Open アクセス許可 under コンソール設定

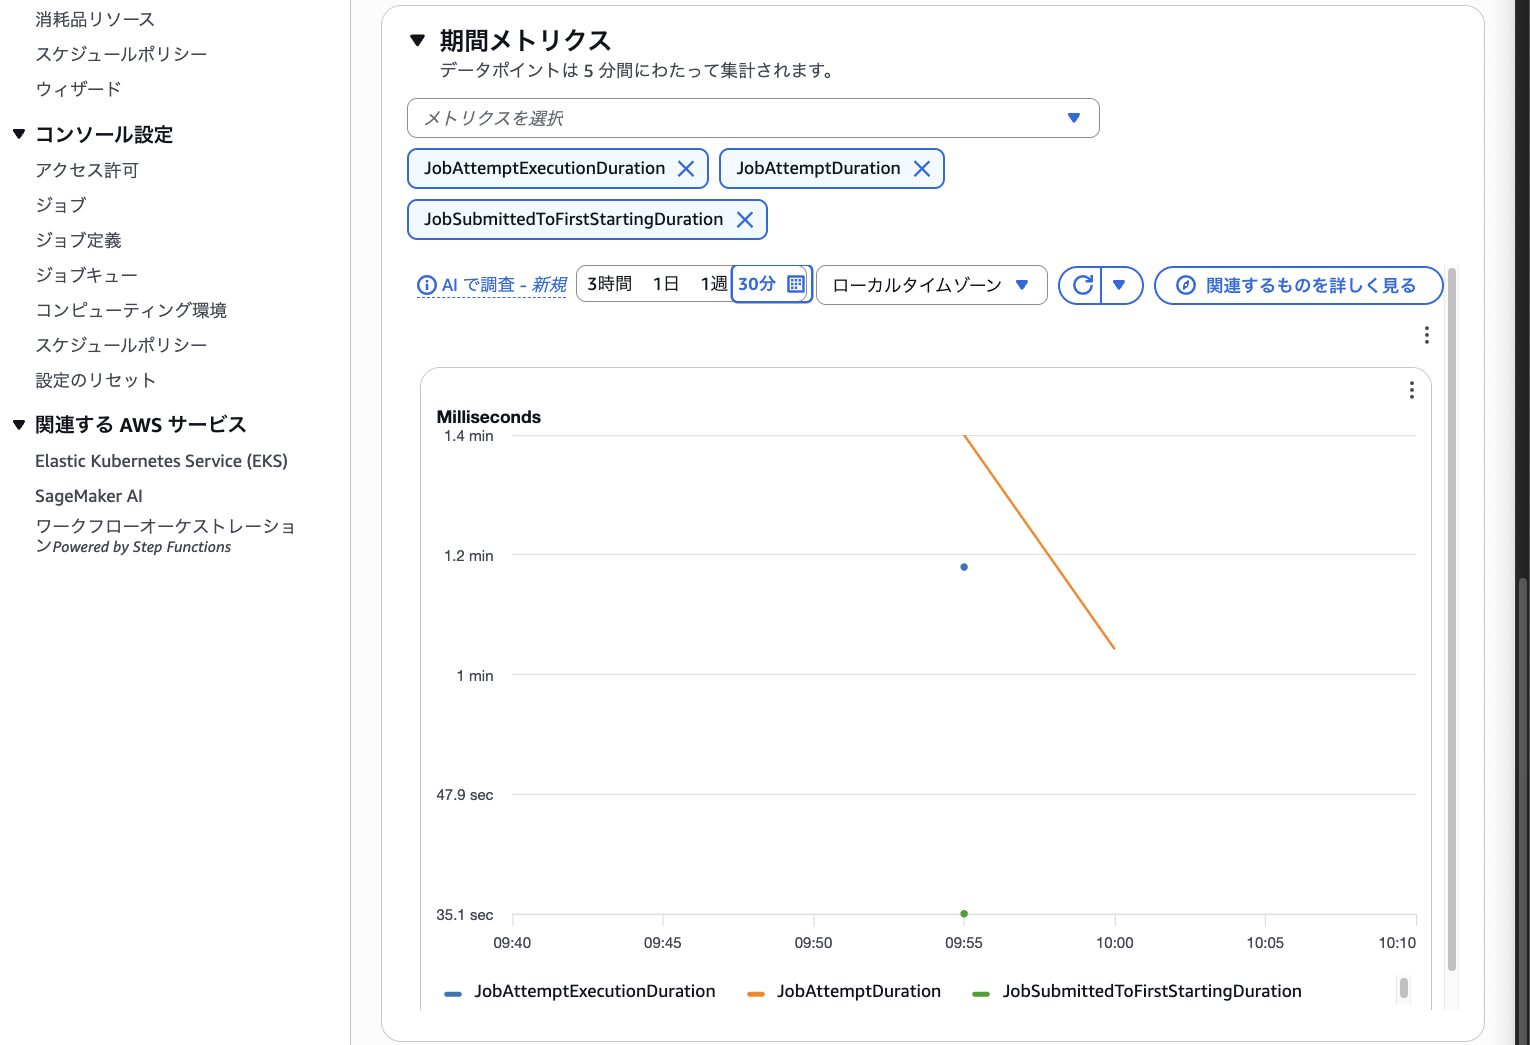(x=87, y=170)
